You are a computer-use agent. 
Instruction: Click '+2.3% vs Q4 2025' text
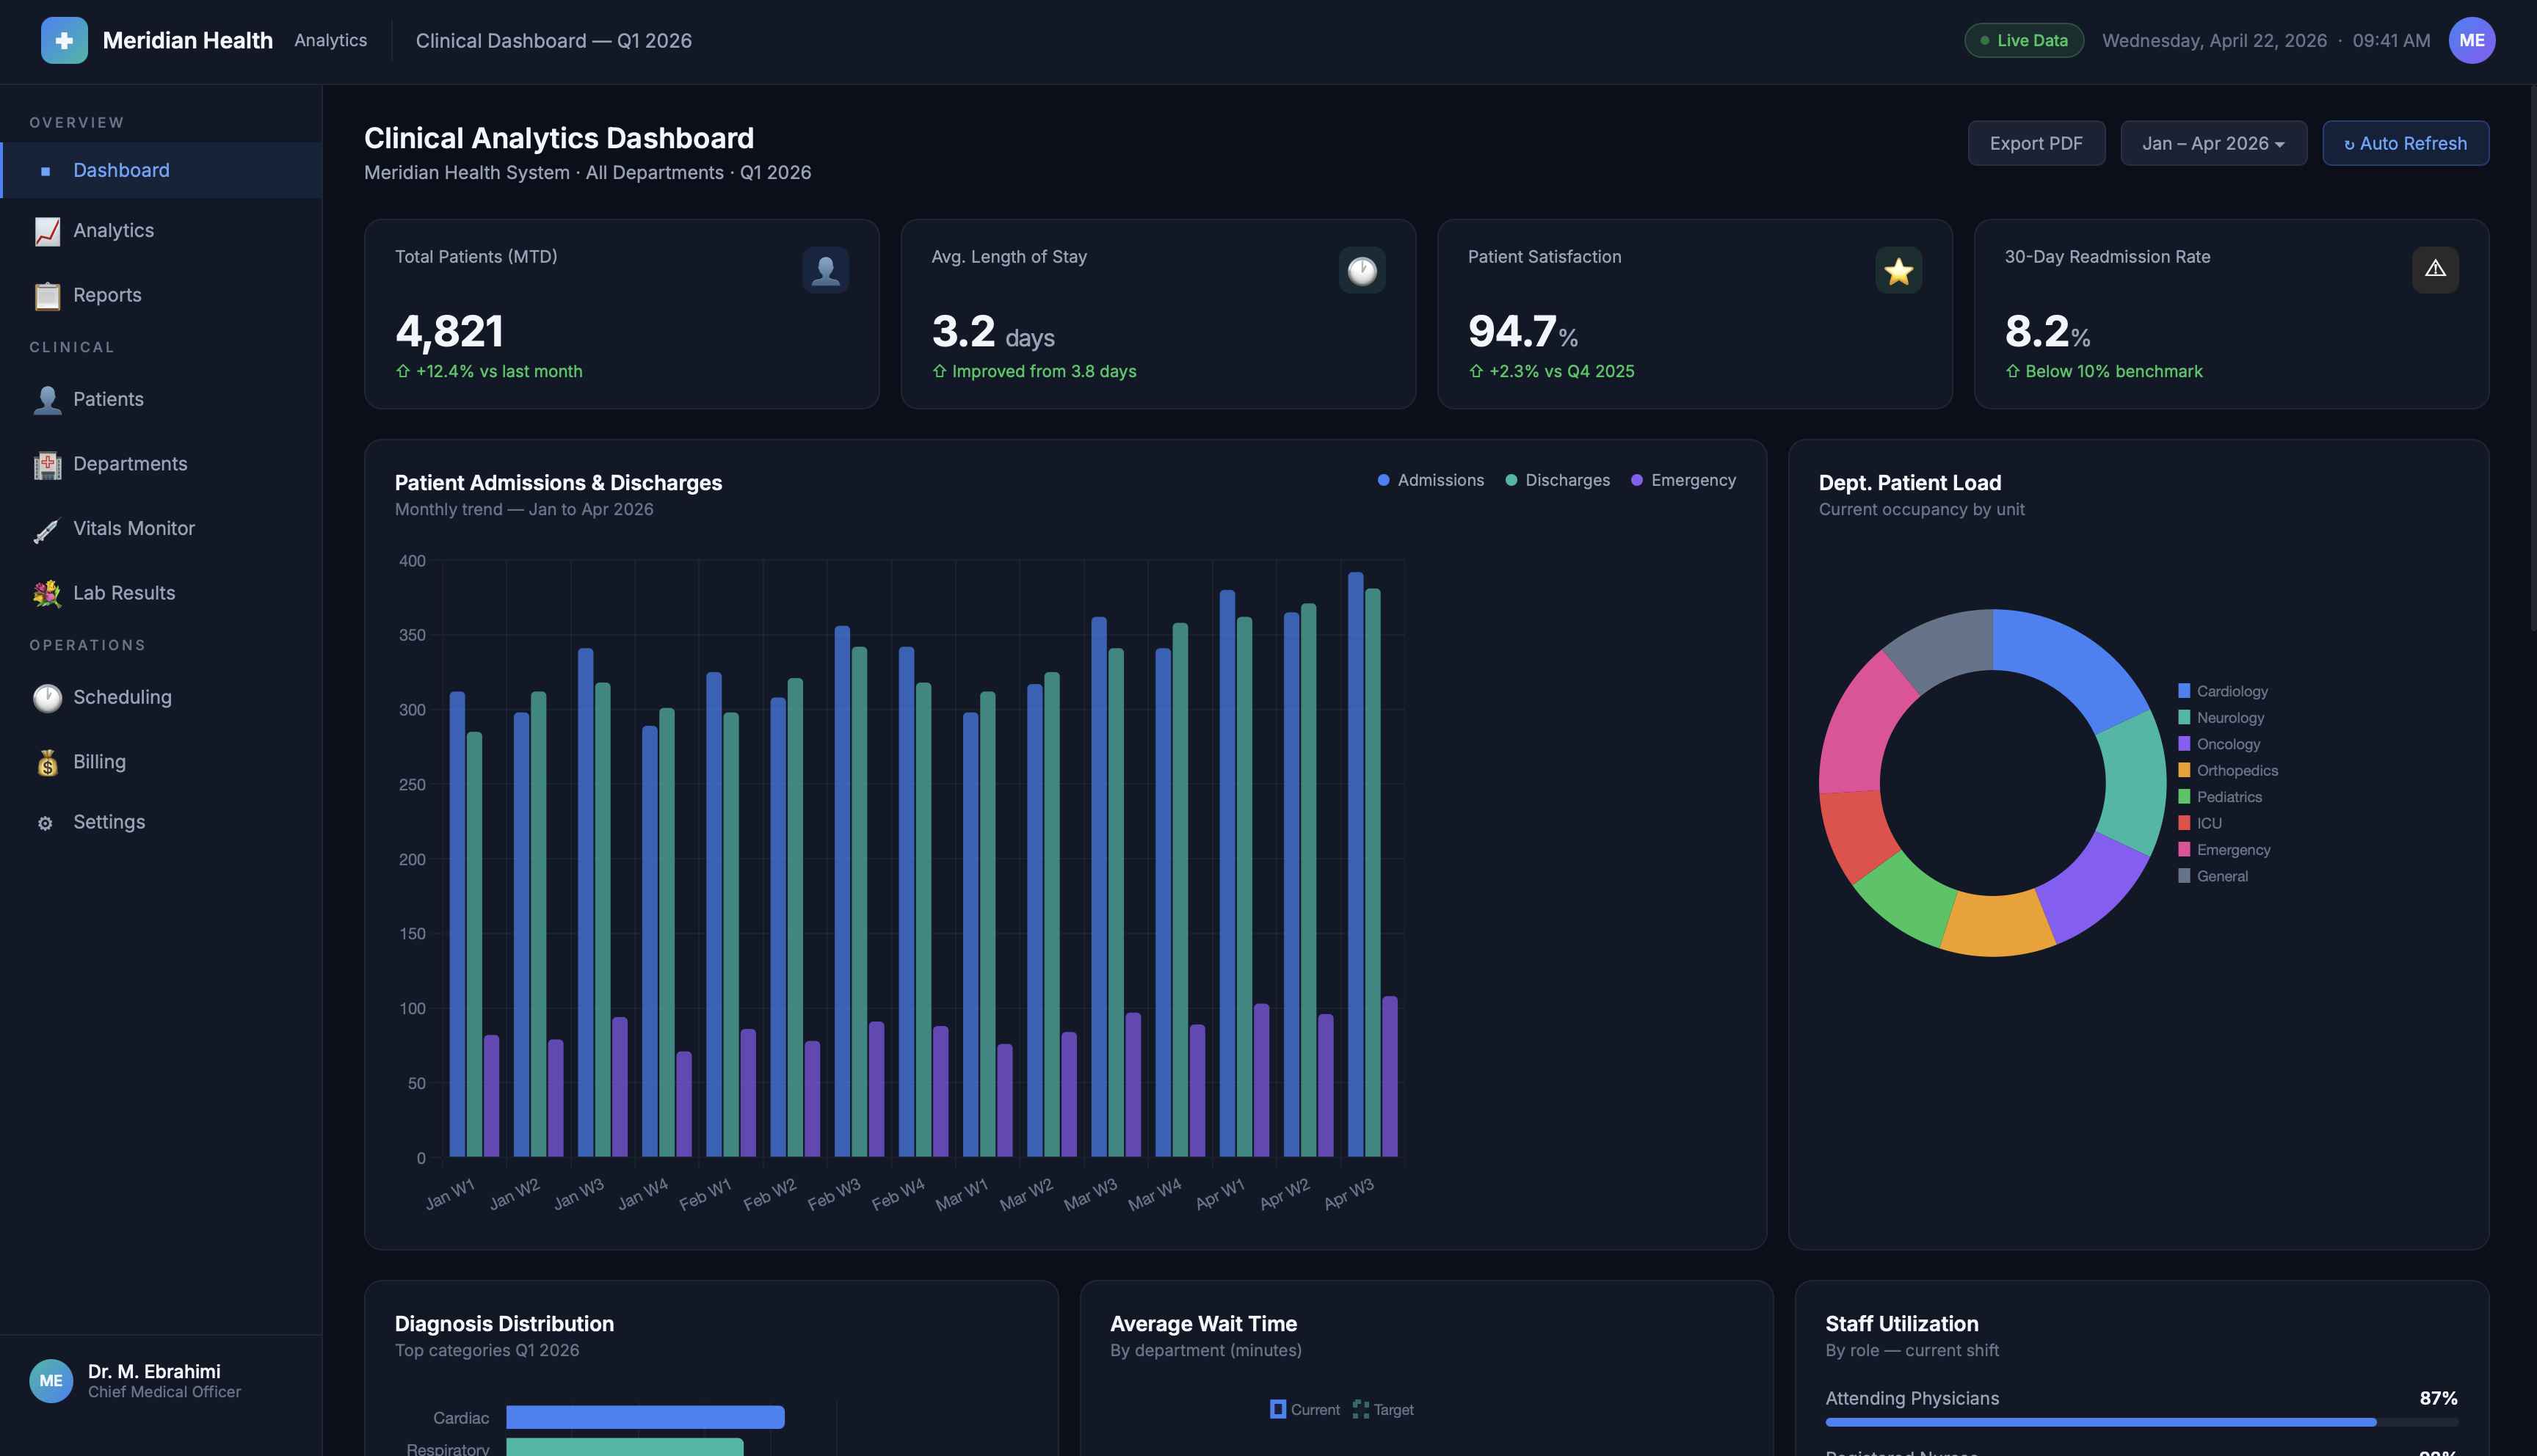point(1561,371)
